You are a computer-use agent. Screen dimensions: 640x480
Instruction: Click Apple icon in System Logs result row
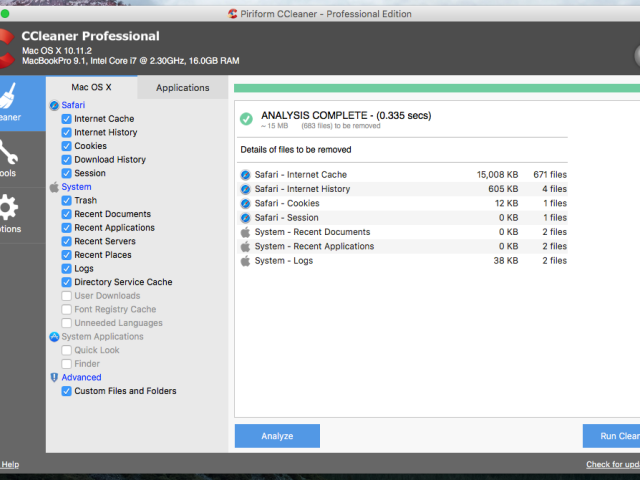pos(245,261)
